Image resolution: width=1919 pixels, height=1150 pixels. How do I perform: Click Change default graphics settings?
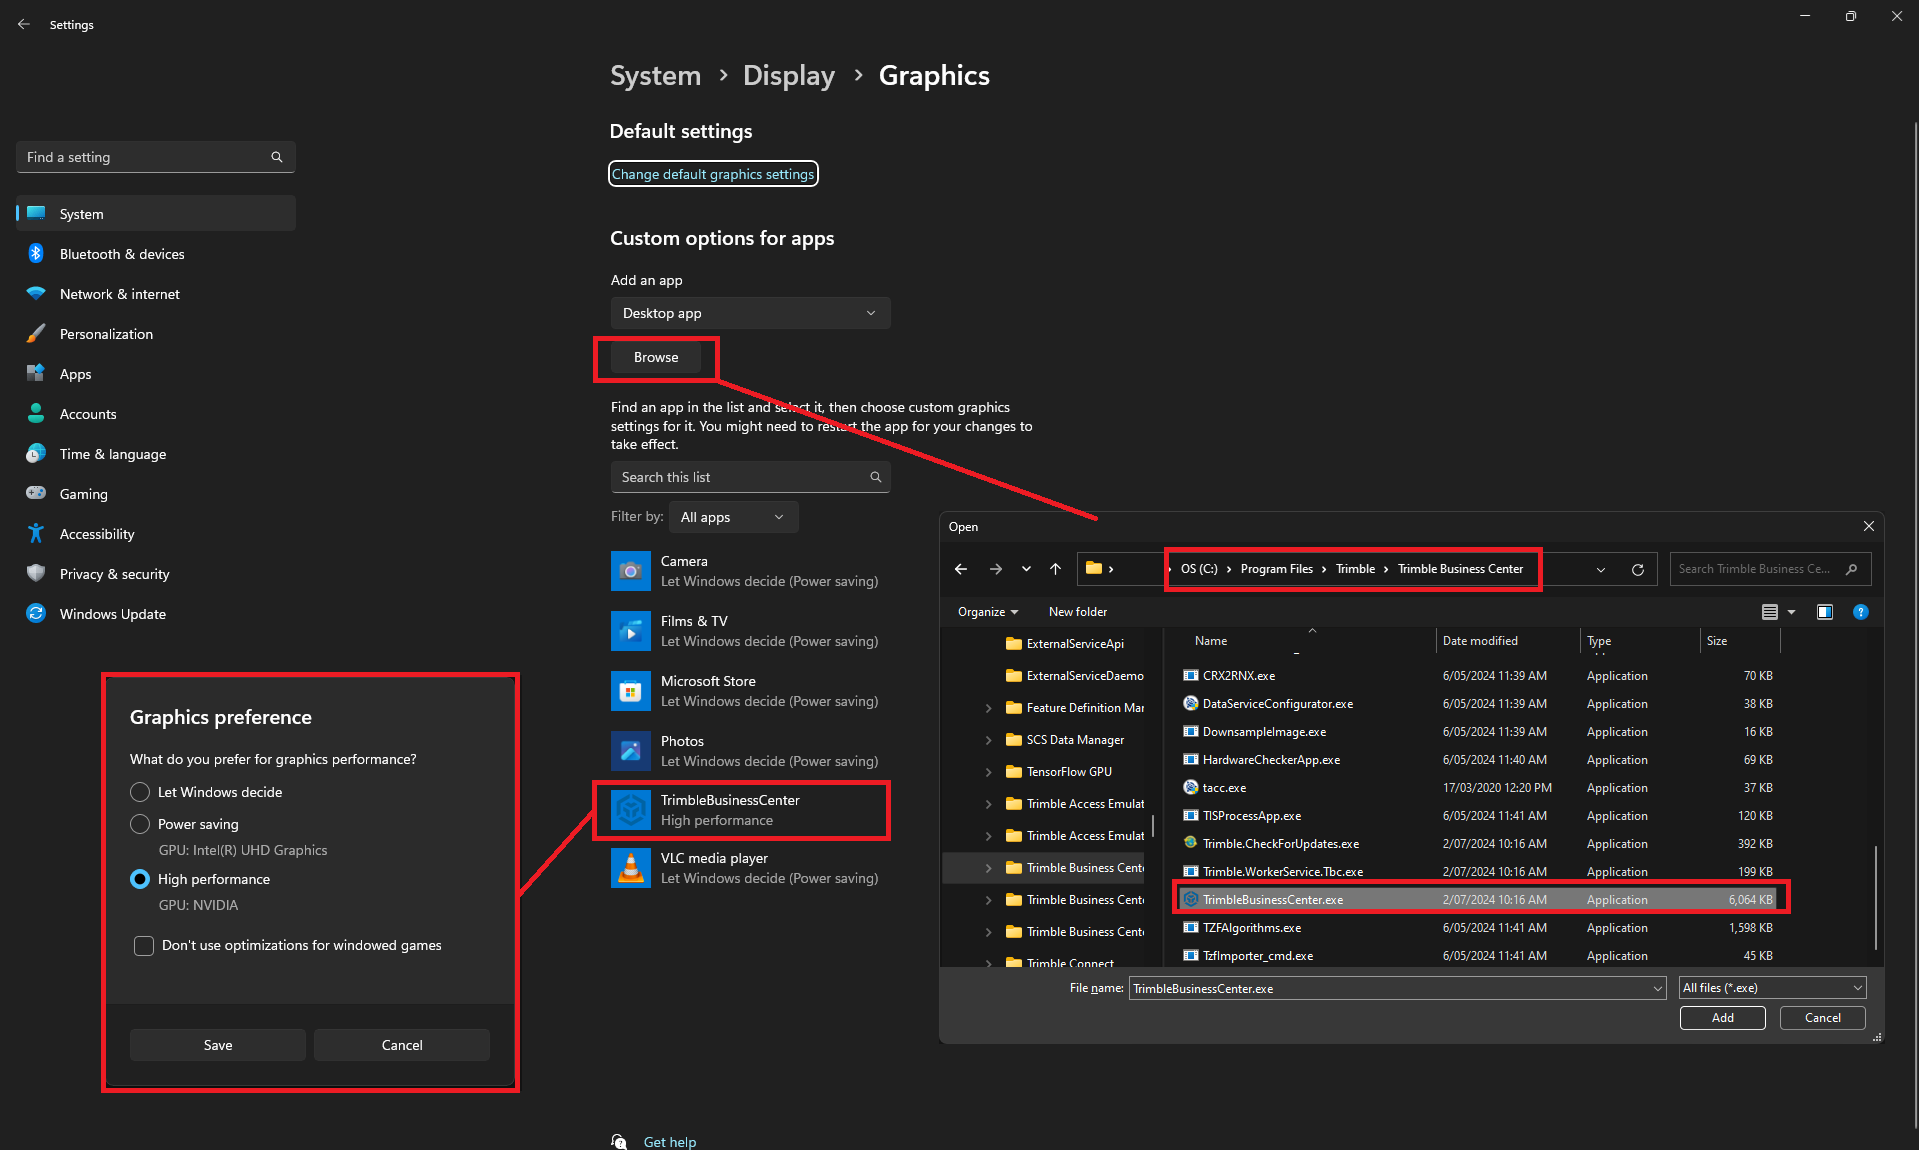point(713,173)
